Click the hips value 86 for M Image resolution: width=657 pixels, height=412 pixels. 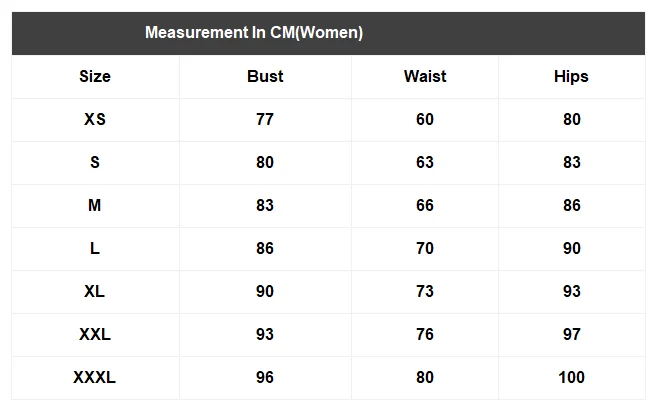(572, 205)
